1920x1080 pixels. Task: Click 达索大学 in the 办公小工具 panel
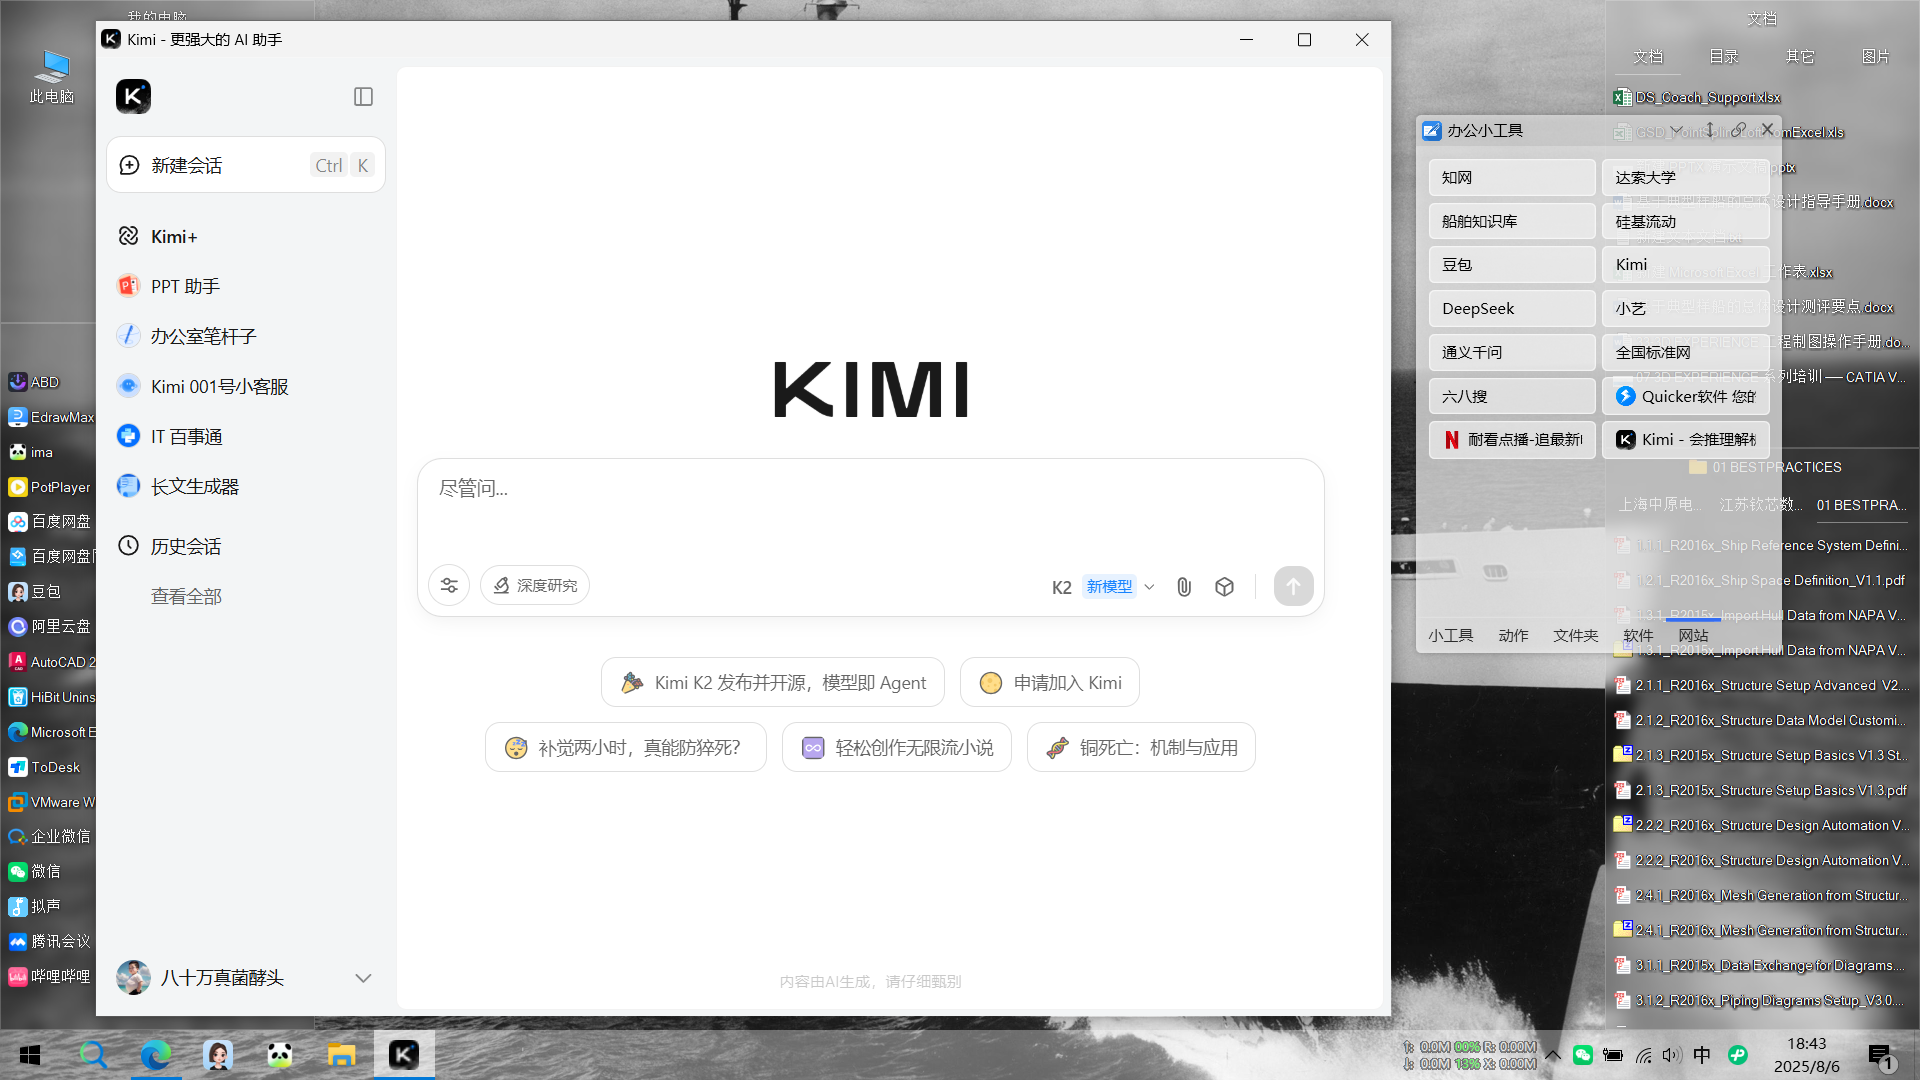click(1686, 177)
